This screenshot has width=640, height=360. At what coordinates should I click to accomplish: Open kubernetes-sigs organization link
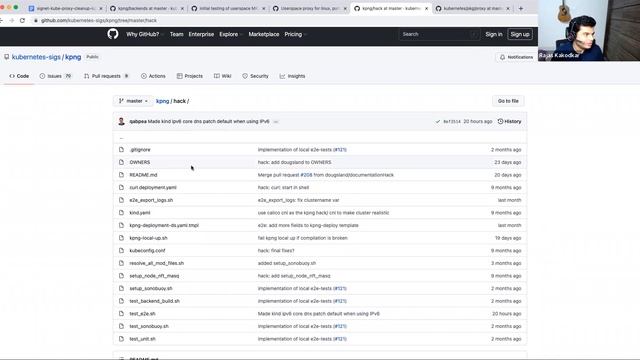[x=36, y=57]
